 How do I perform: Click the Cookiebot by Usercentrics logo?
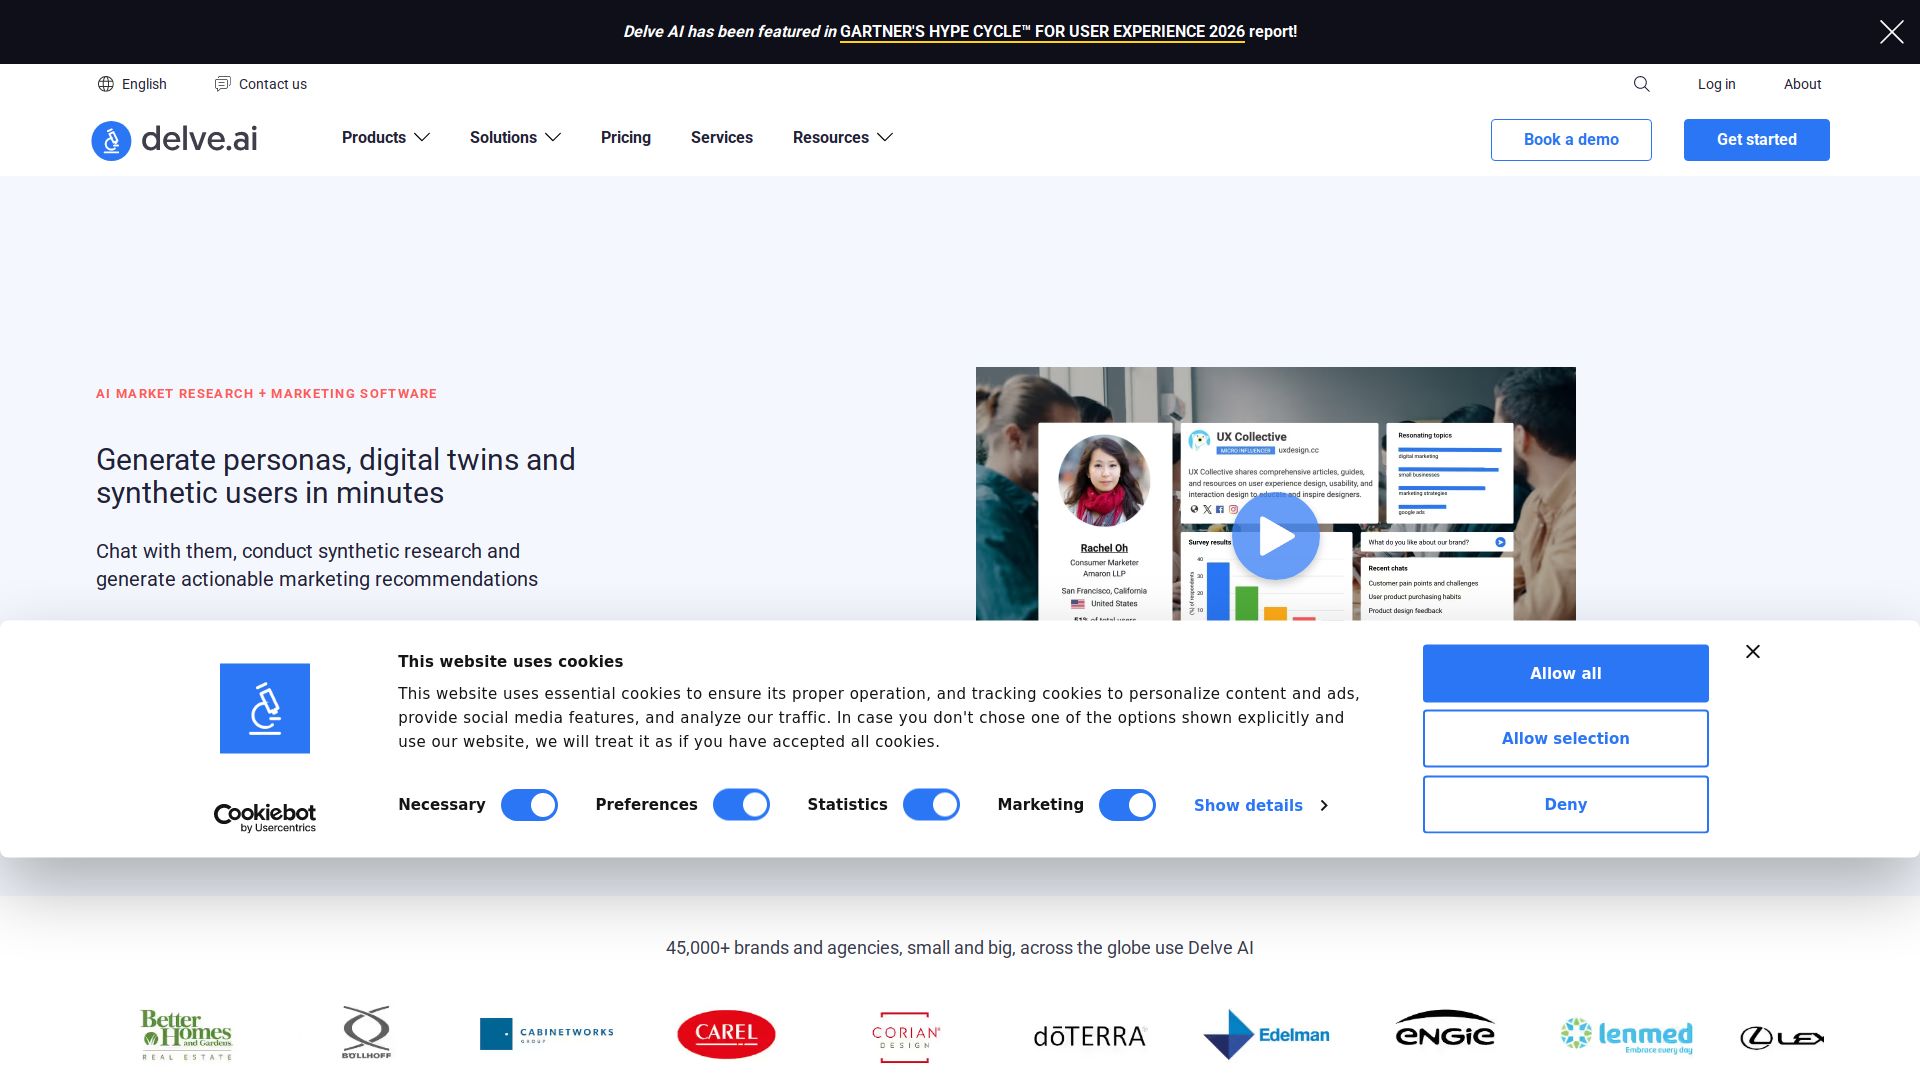click(x=265, y=818)
